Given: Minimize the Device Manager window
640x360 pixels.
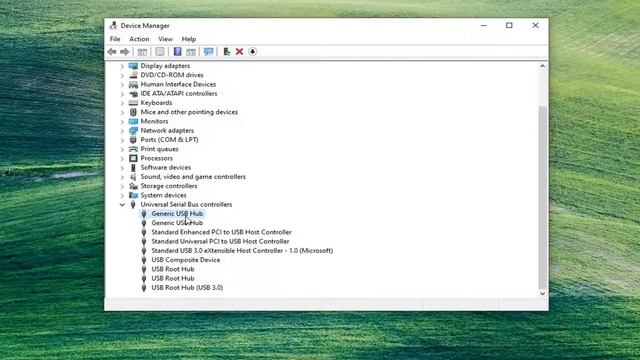Looking at the screenshot, I should click(x=484, y=25).
